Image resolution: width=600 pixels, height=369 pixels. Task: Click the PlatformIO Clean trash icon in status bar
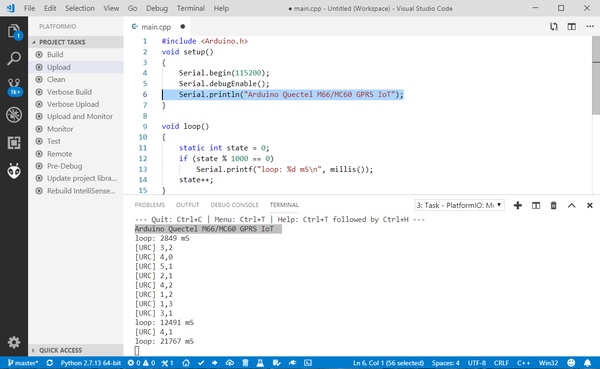pos(246,363)
